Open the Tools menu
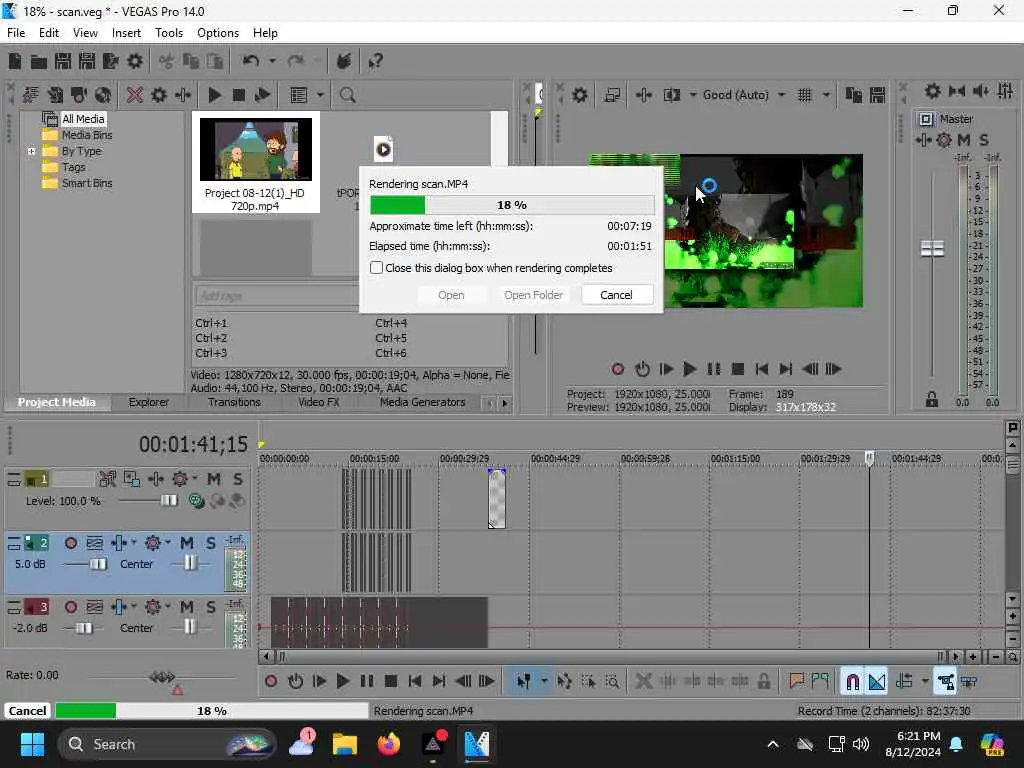 168,33
